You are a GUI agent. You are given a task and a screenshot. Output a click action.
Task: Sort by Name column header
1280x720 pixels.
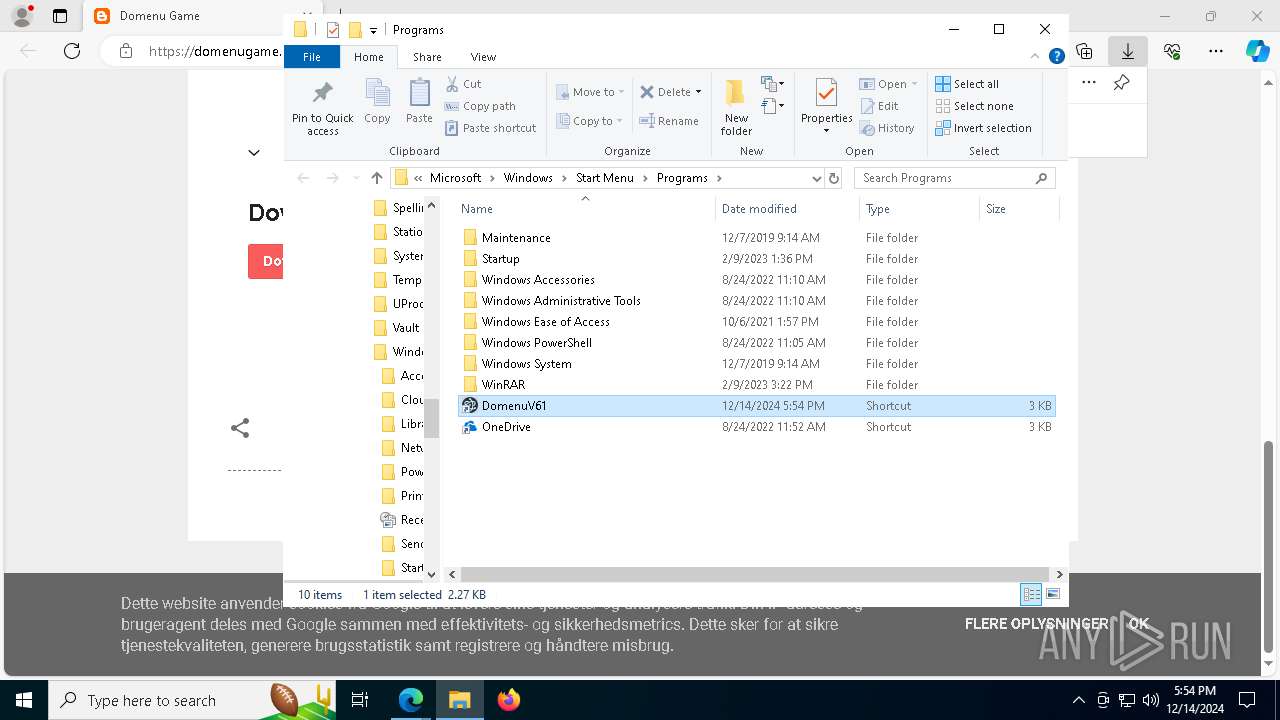click(x=586, y=209)
